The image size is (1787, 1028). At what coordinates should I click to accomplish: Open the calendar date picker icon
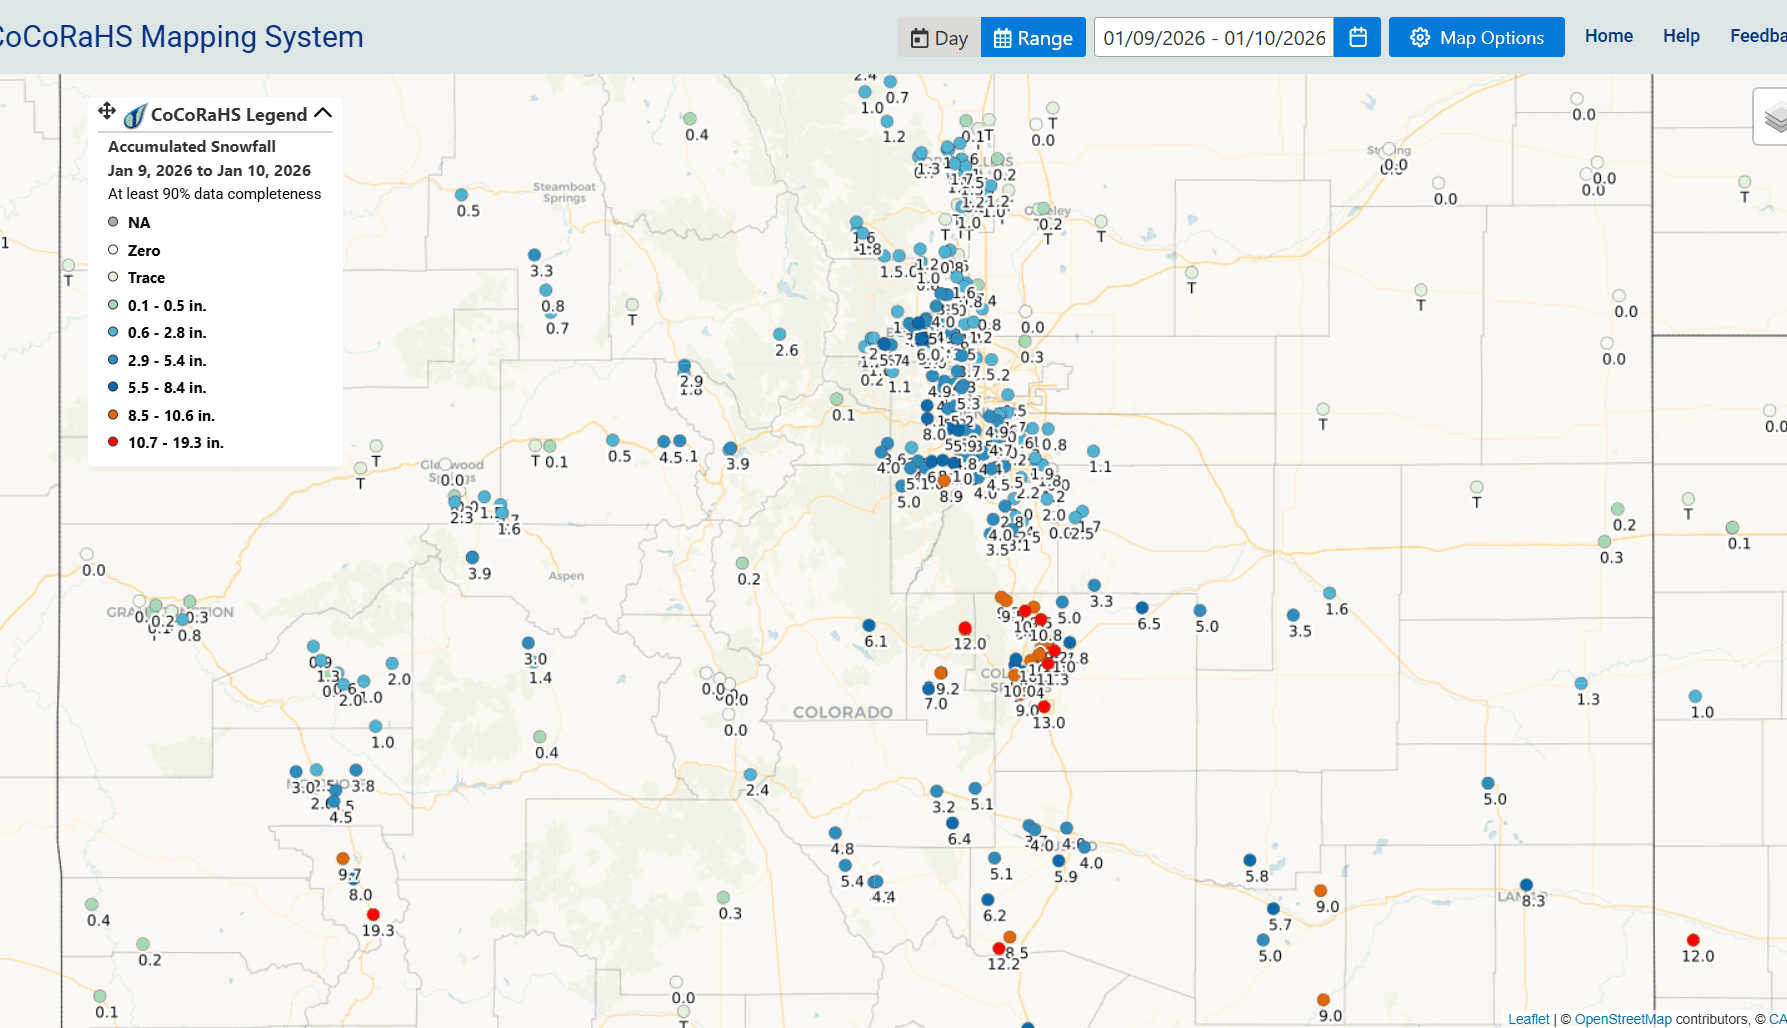1358,38
